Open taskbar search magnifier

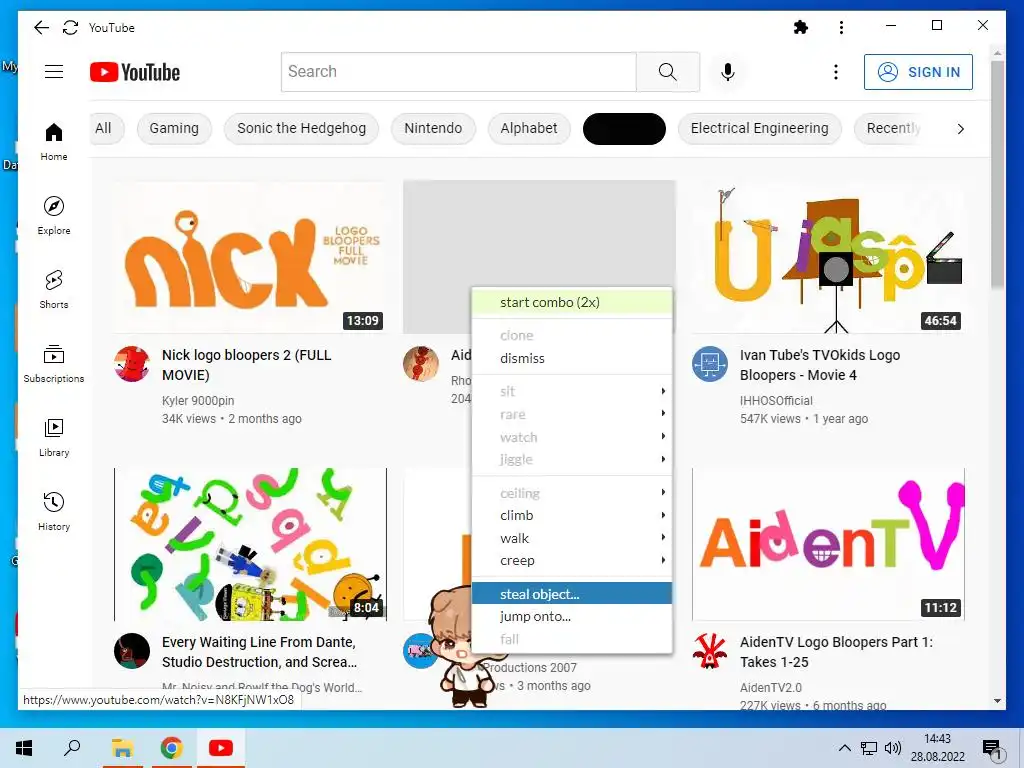(x=72, y=748)
